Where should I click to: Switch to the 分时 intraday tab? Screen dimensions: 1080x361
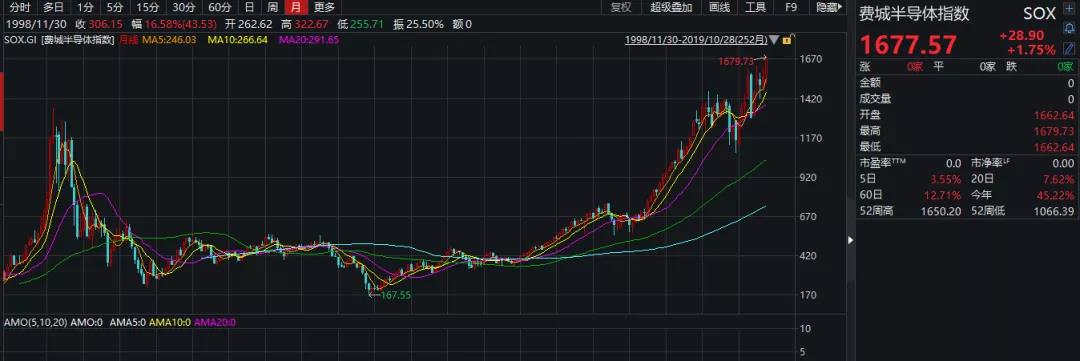tap(20, 8)
